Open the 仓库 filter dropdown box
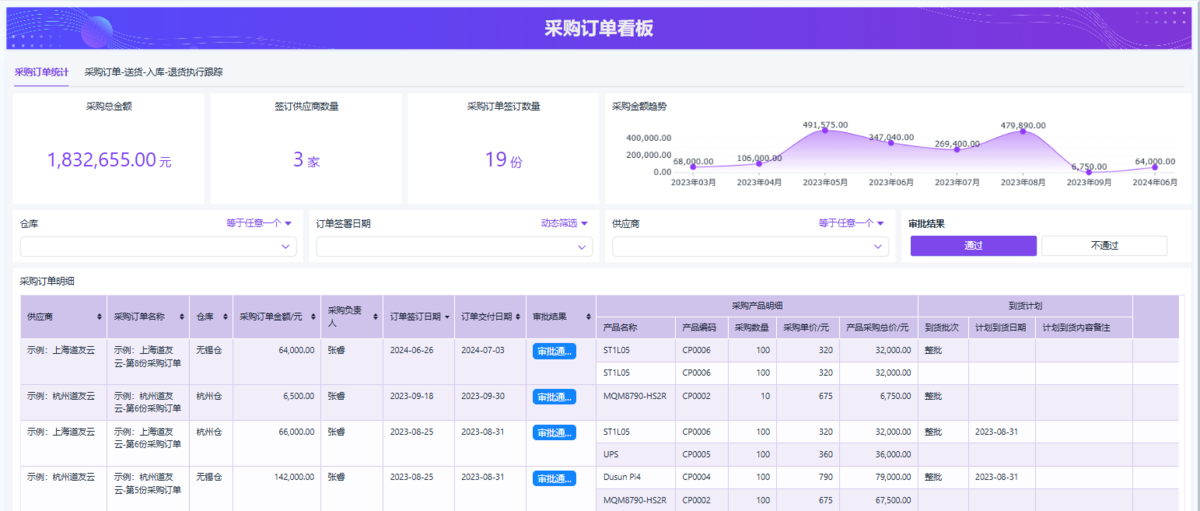 tap(158, 247)
